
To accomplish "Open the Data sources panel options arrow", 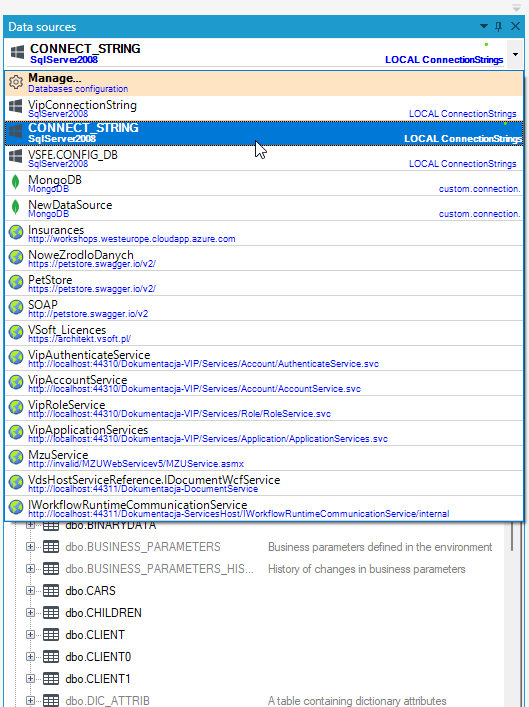I will [x=483, y=27].
